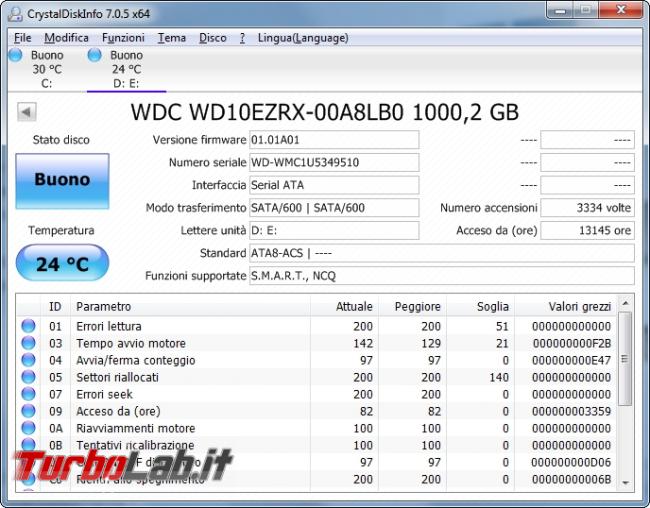Click the Standard field ATA8-ACS

(x=442, y=253)
